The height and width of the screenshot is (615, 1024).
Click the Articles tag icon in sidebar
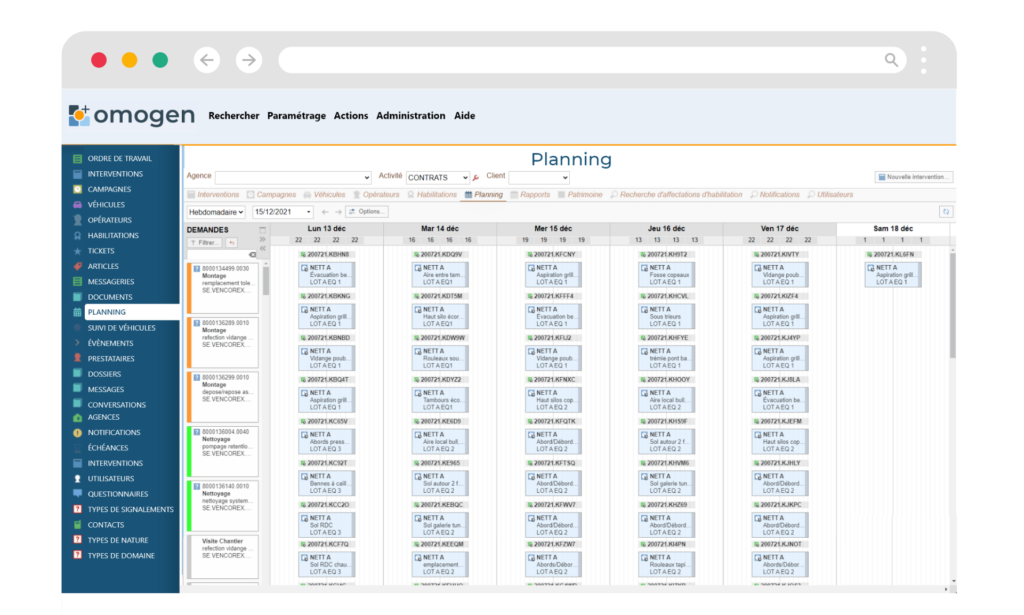coord(77,266)
